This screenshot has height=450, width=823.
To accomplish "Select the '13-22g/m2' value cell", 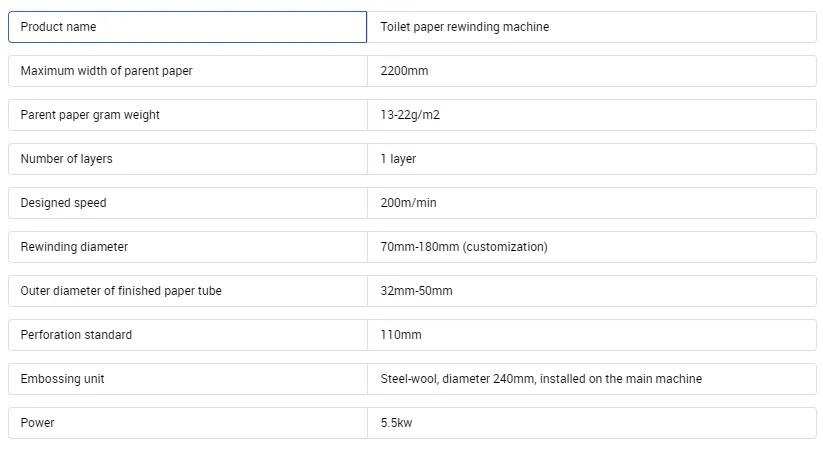I will point(591,115).
